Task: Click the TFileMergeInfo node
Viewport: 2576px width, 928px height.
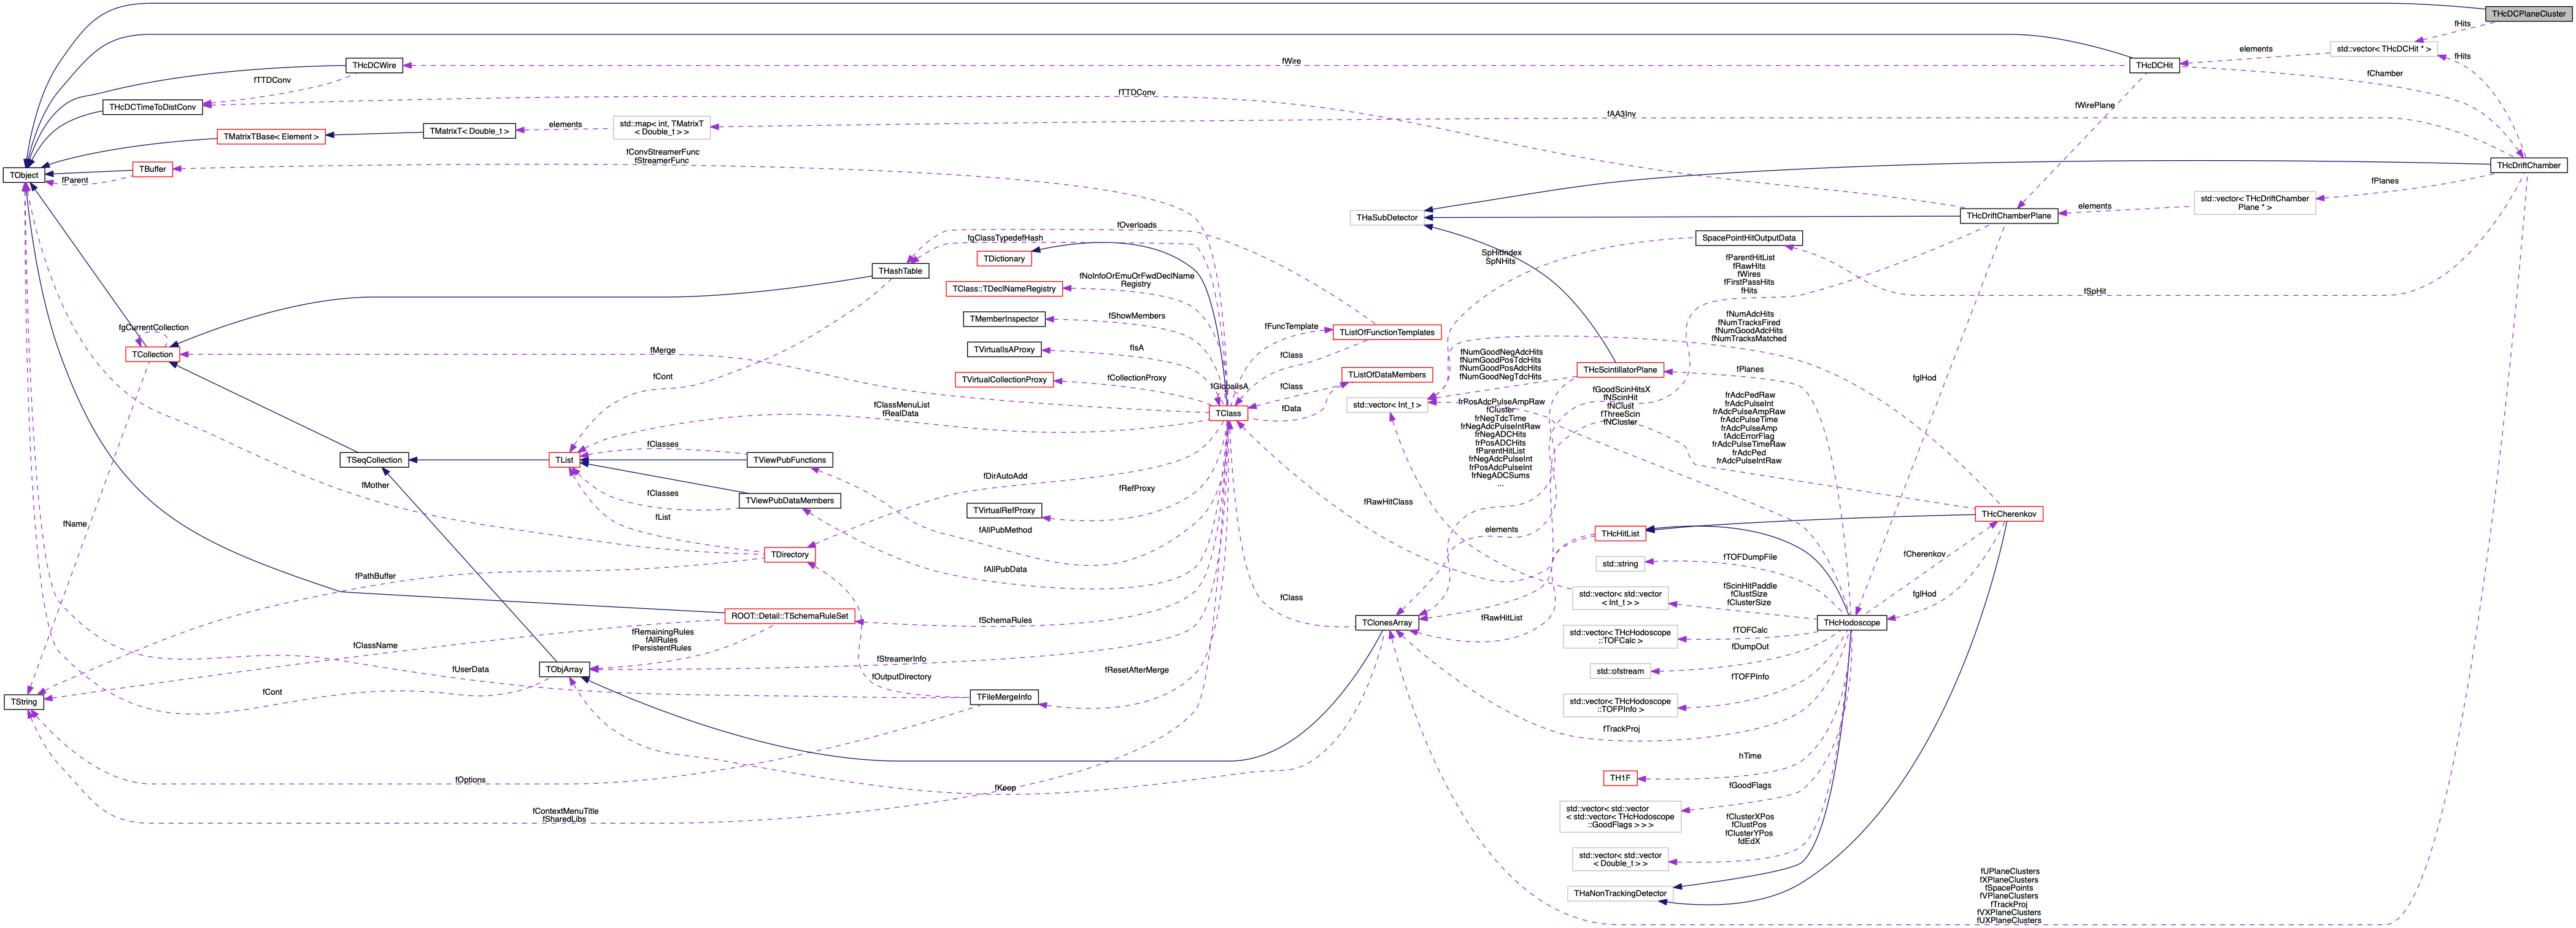Action: [1004, 697]
